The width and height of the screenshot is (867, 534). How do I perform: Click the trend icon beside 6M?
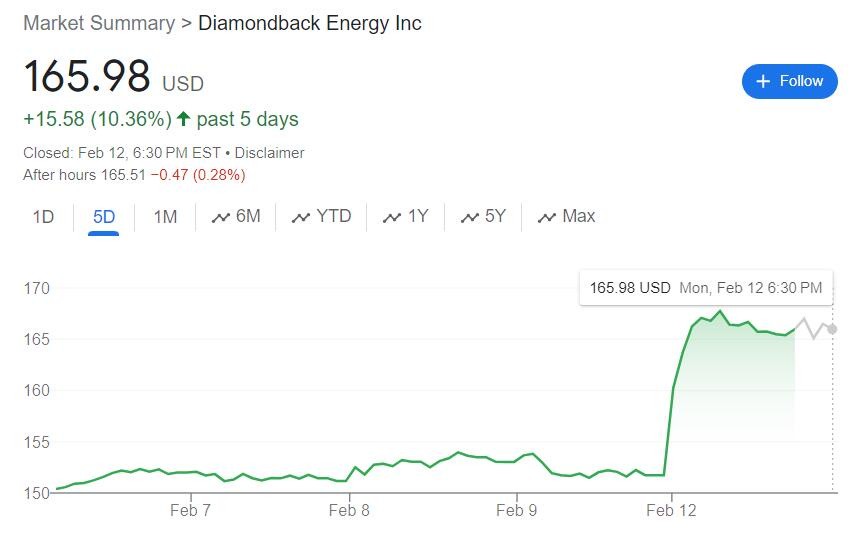coord(221,217)
